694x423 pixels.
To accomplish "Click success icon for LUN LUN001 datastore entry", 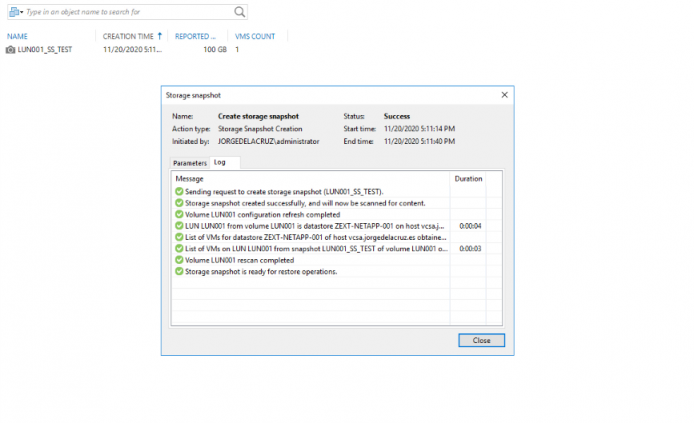I will tap(179, 226).
